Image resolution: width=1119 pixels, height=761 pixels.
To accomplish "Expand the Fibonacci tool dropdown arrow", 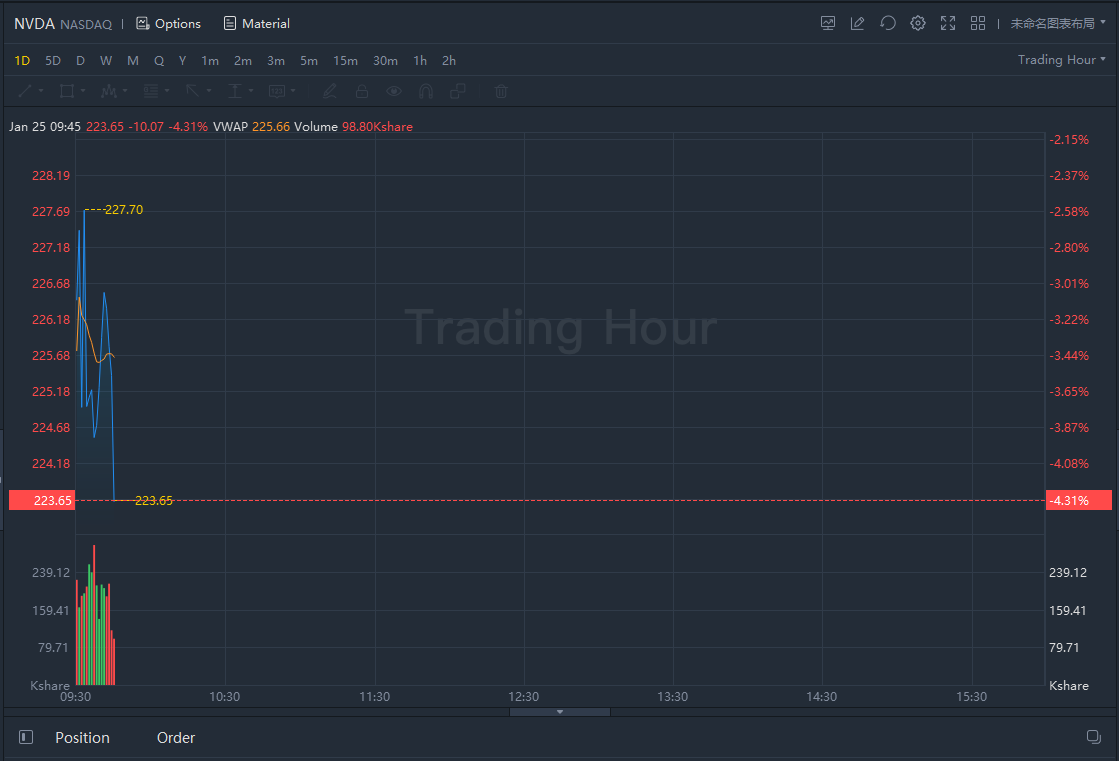I will (167, 91).
